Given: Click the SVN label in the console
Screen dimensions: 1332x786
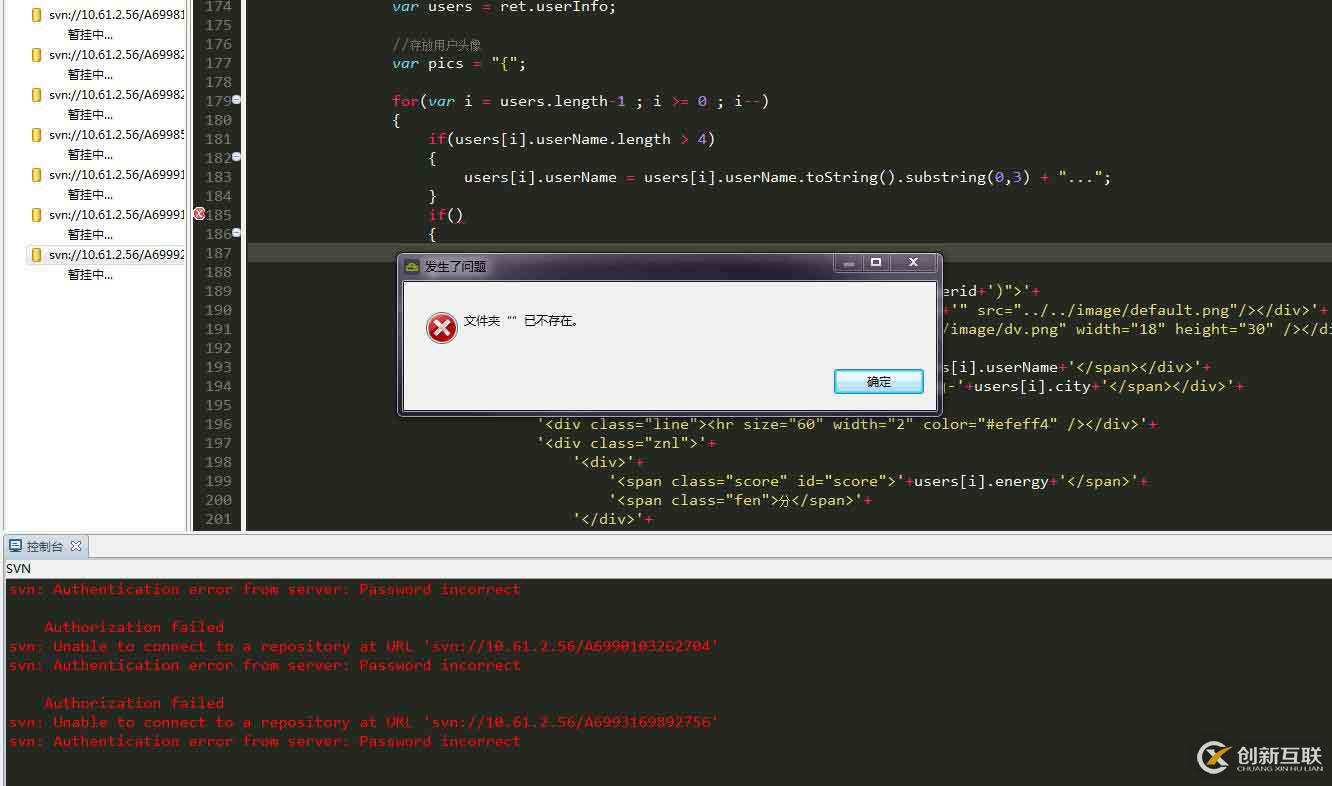Looking at the screenshot, I should 18,568.
